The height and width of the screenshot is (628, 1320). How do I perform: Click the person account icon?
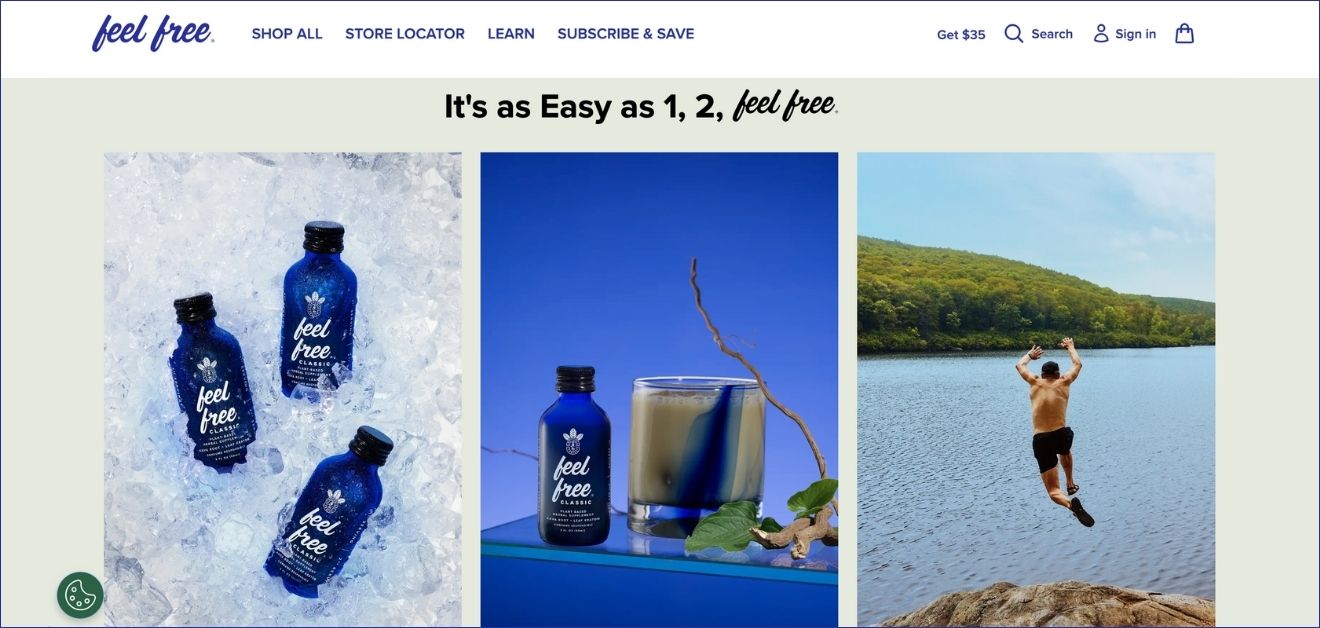click(x=1101, y=34)
